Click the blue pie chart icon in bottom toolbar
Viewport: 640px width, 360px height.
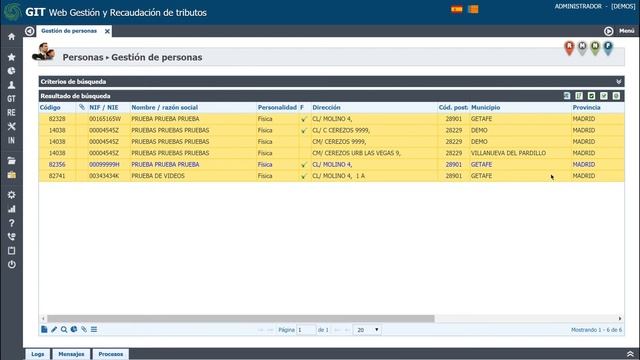tap(74, 329)
